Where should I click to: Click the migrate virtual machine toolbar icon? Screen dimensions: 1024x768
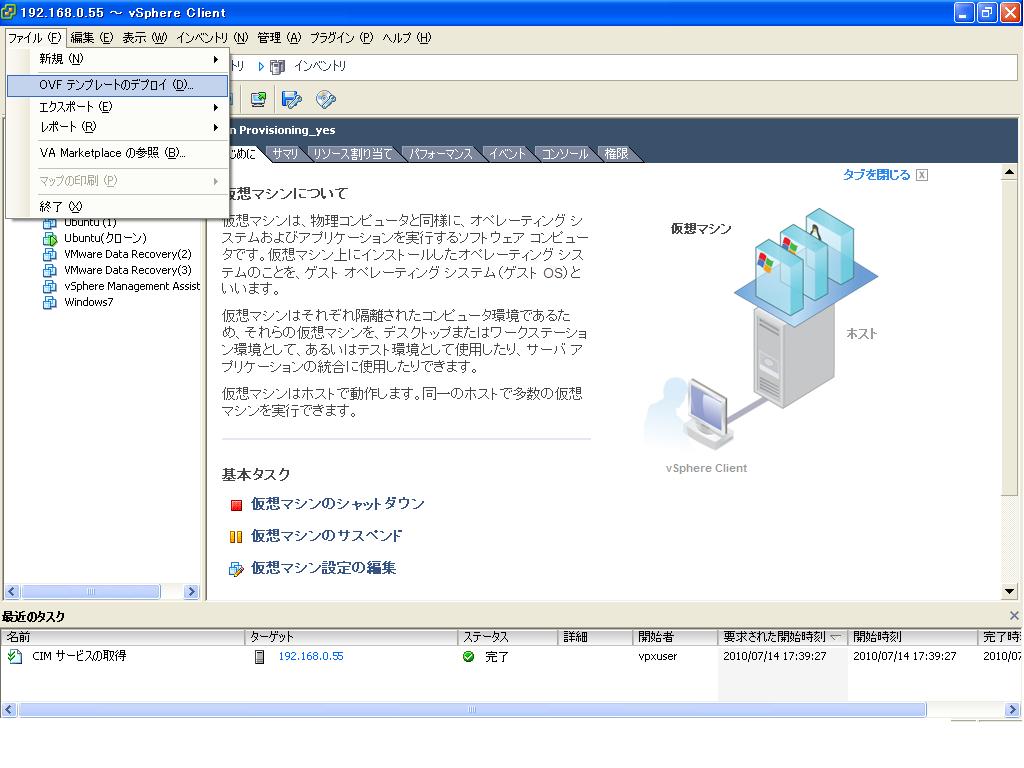point(259,99)
